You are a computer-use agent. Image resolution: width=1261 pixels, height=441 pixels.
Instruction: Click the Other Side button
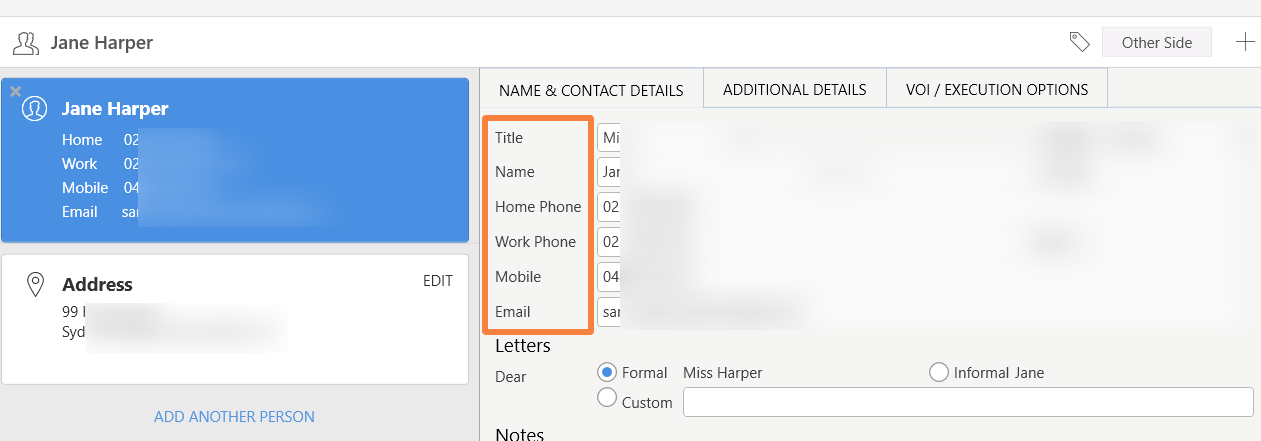[x=1155, y=42]
